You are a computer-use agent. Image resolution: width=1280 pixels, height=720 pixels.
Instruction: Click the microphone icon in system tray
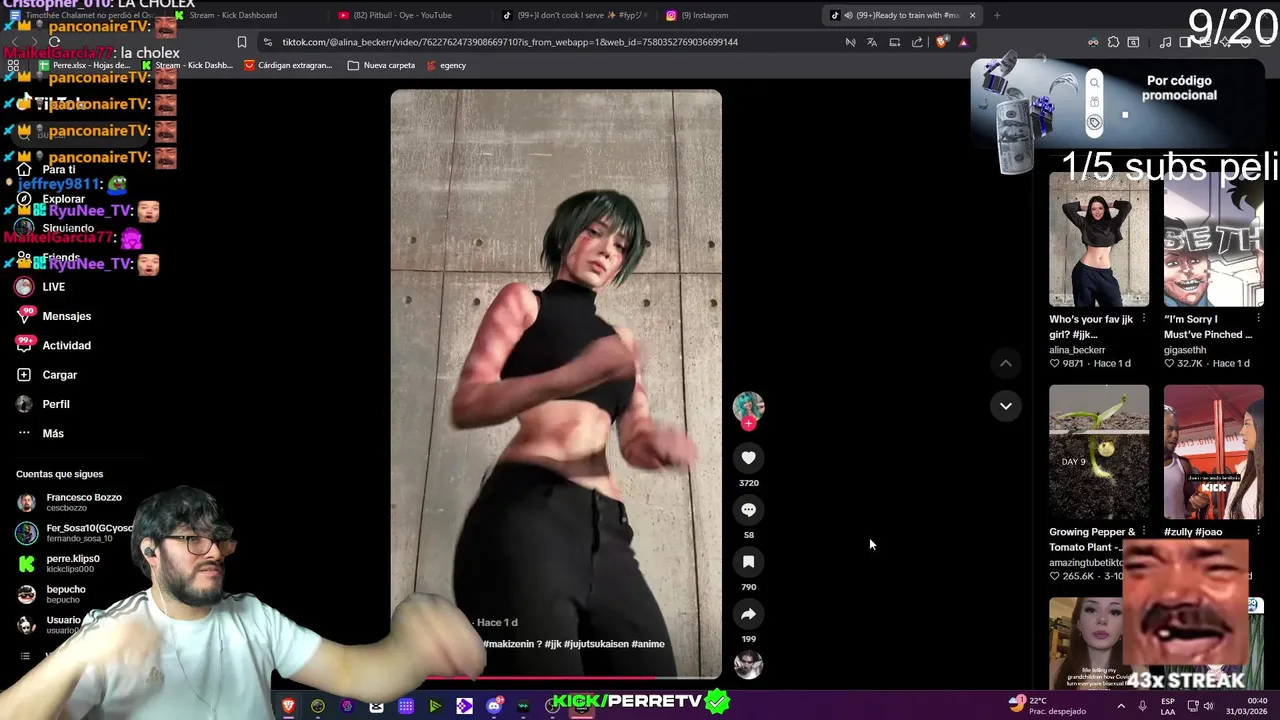click(1143, 706)
